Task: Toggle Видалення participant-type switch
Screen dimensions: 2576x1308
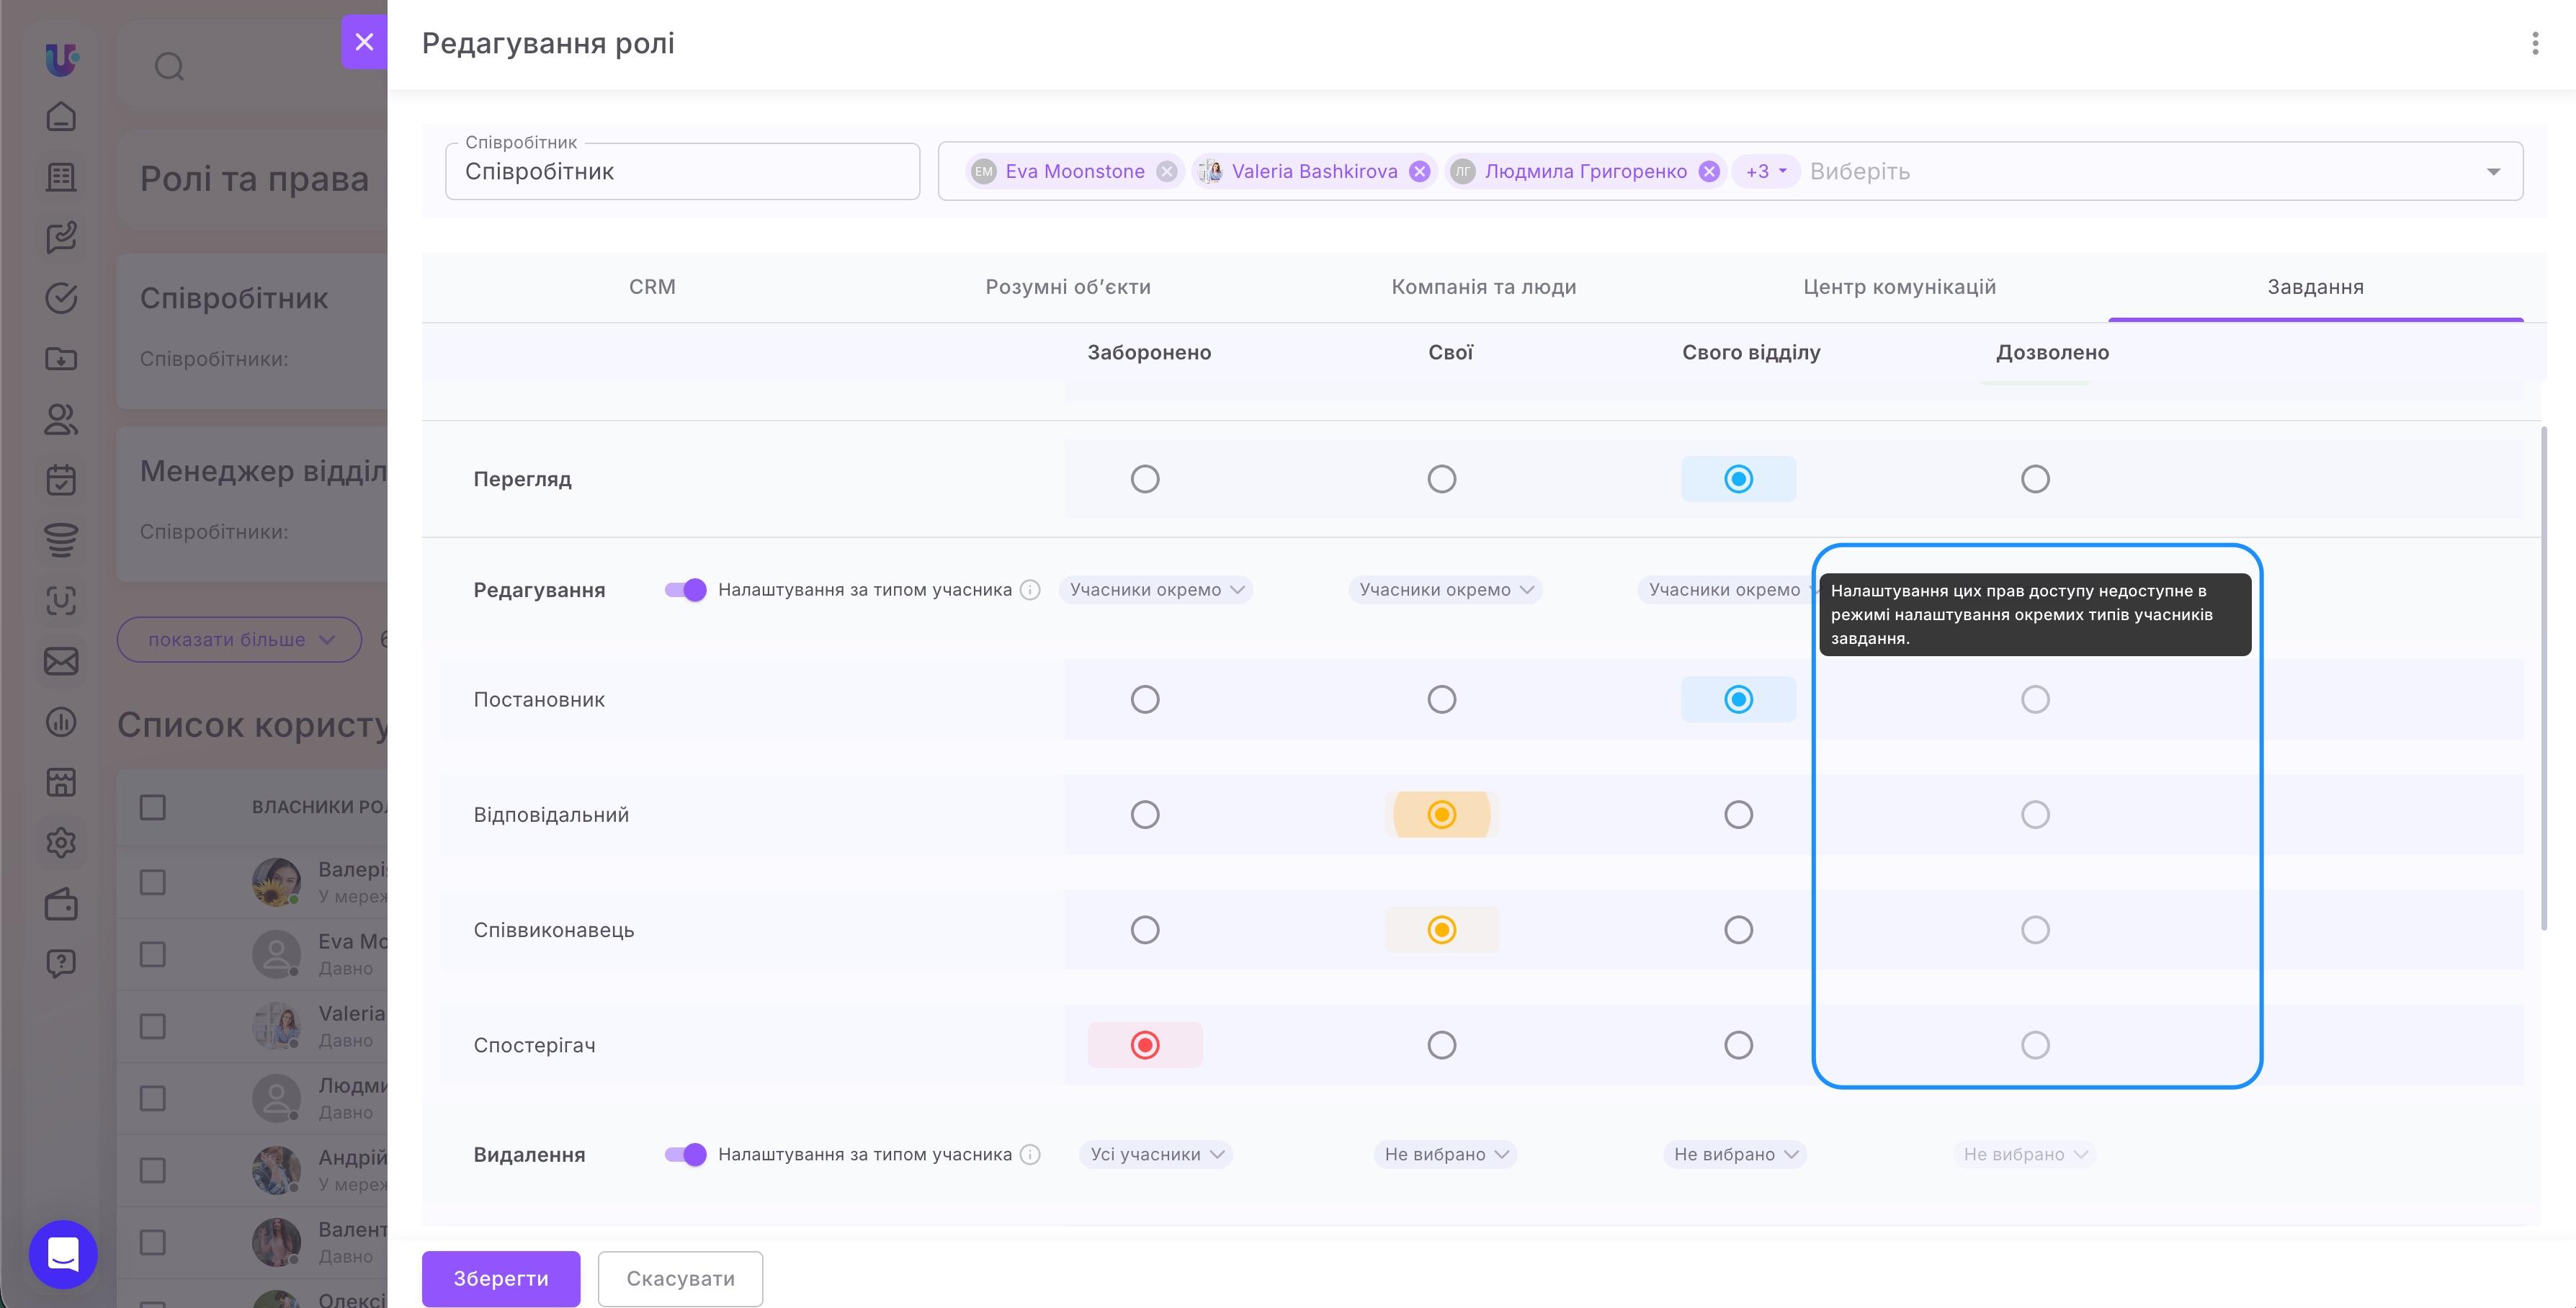Action: (685, 1154)
